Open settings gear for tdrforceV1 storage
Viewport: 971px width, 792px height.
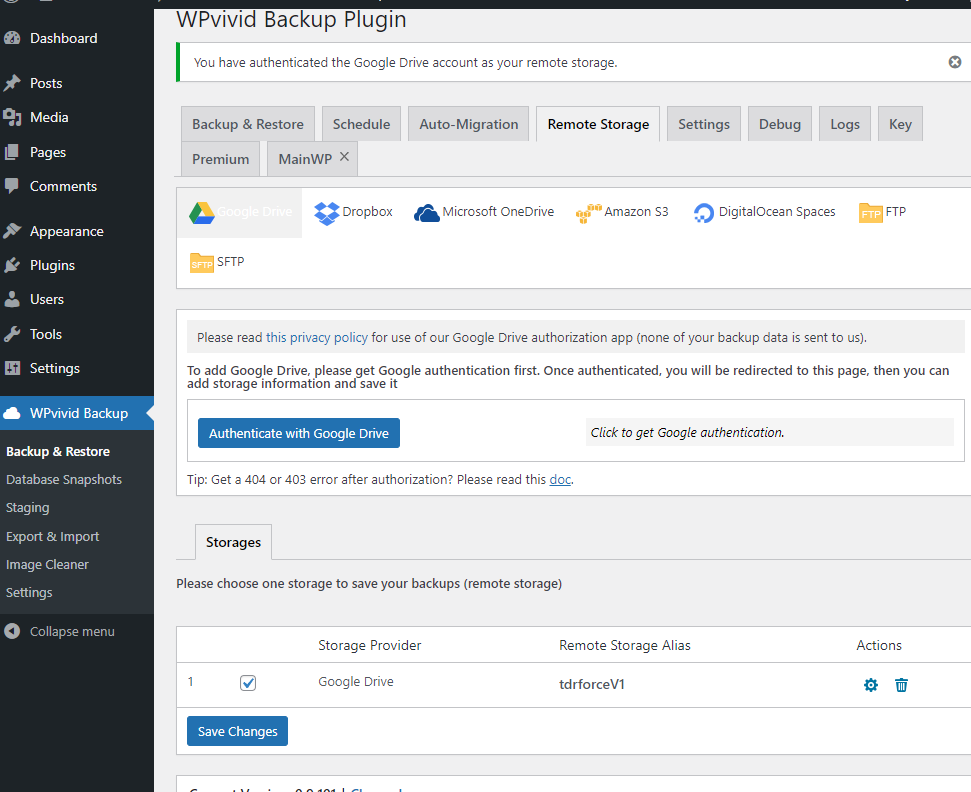coord(871,685)
